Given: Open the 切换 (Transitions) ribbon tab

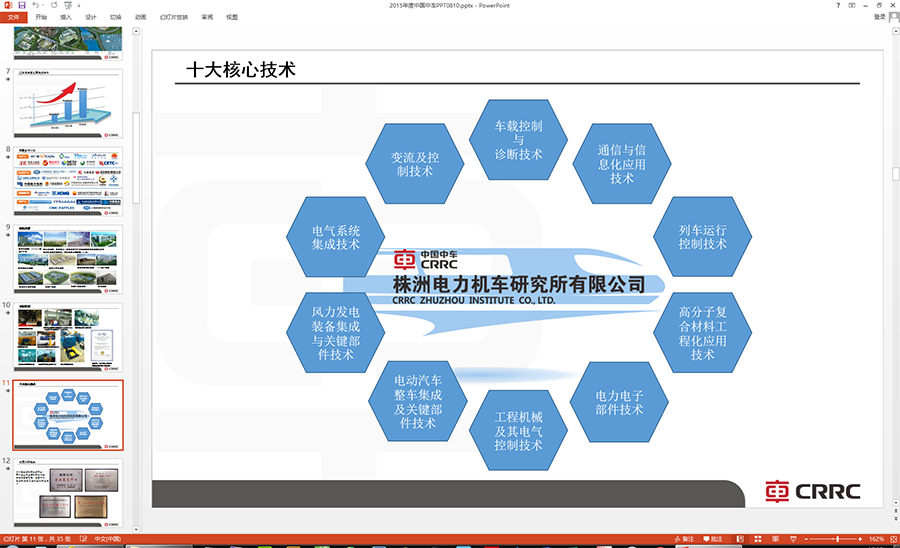Looking at the screenshot, I should point(116,17).
